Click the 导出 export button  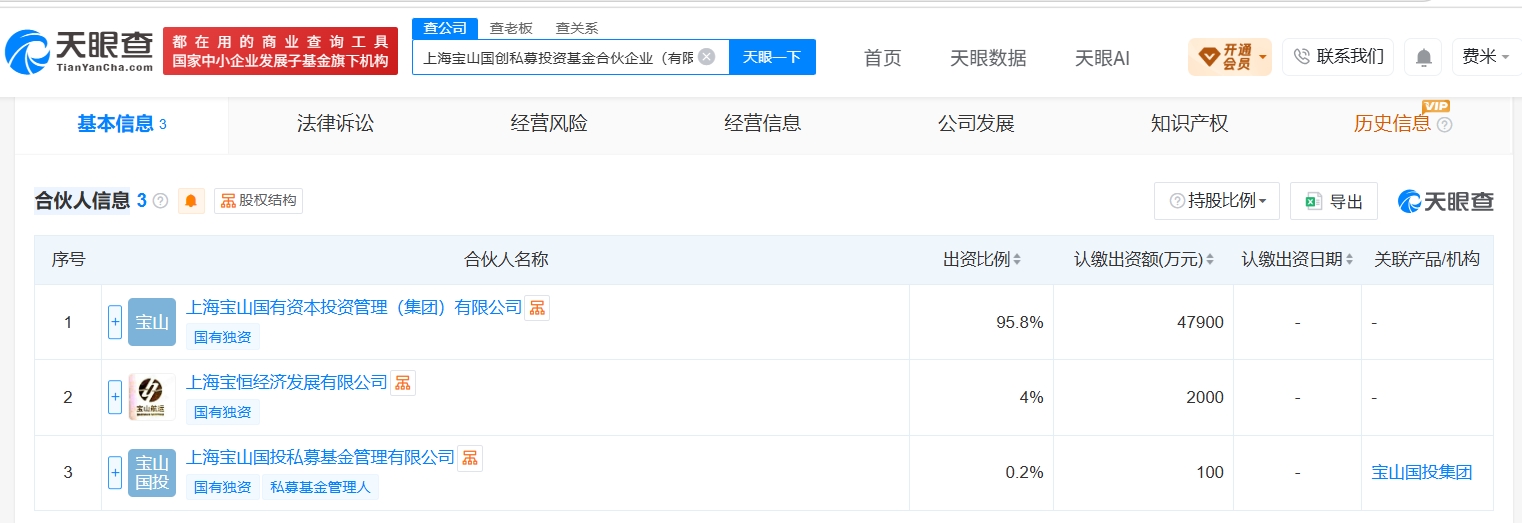[x=1334, y=201]
